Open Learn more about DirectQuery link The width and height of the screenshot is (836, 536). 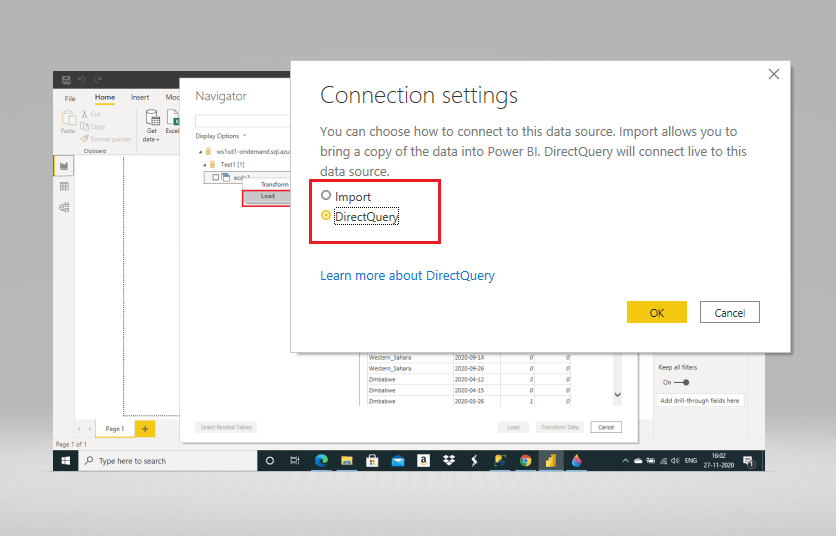tap(407, 276)
